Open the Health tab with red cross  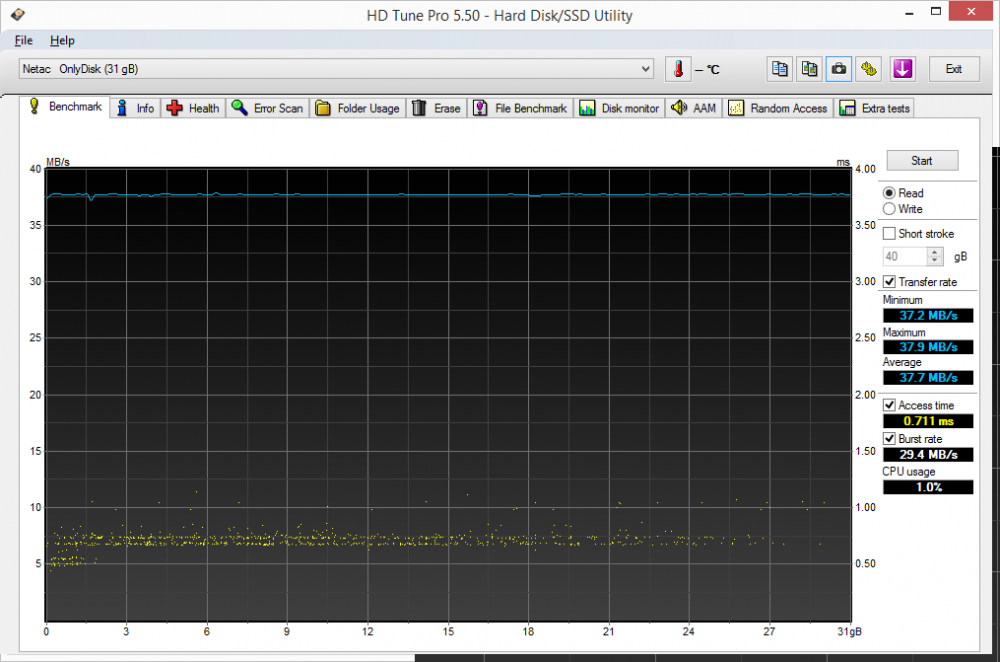193,108
